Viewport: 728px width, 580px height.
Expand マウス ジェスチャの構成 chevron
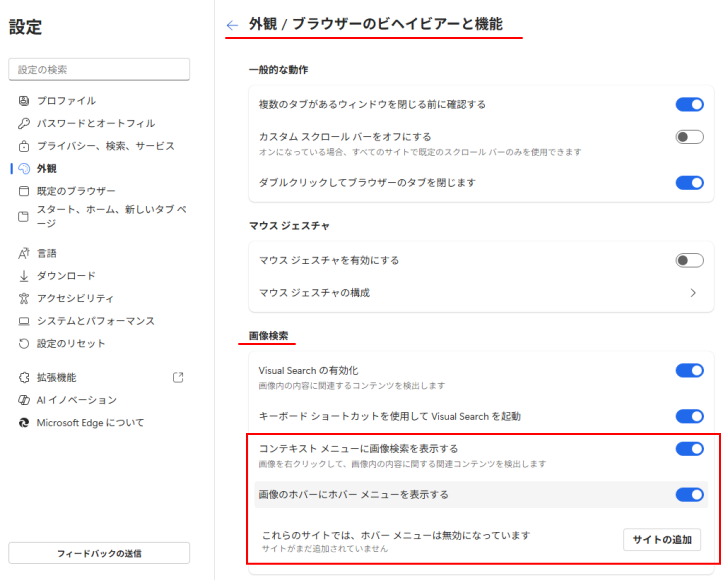693,293
